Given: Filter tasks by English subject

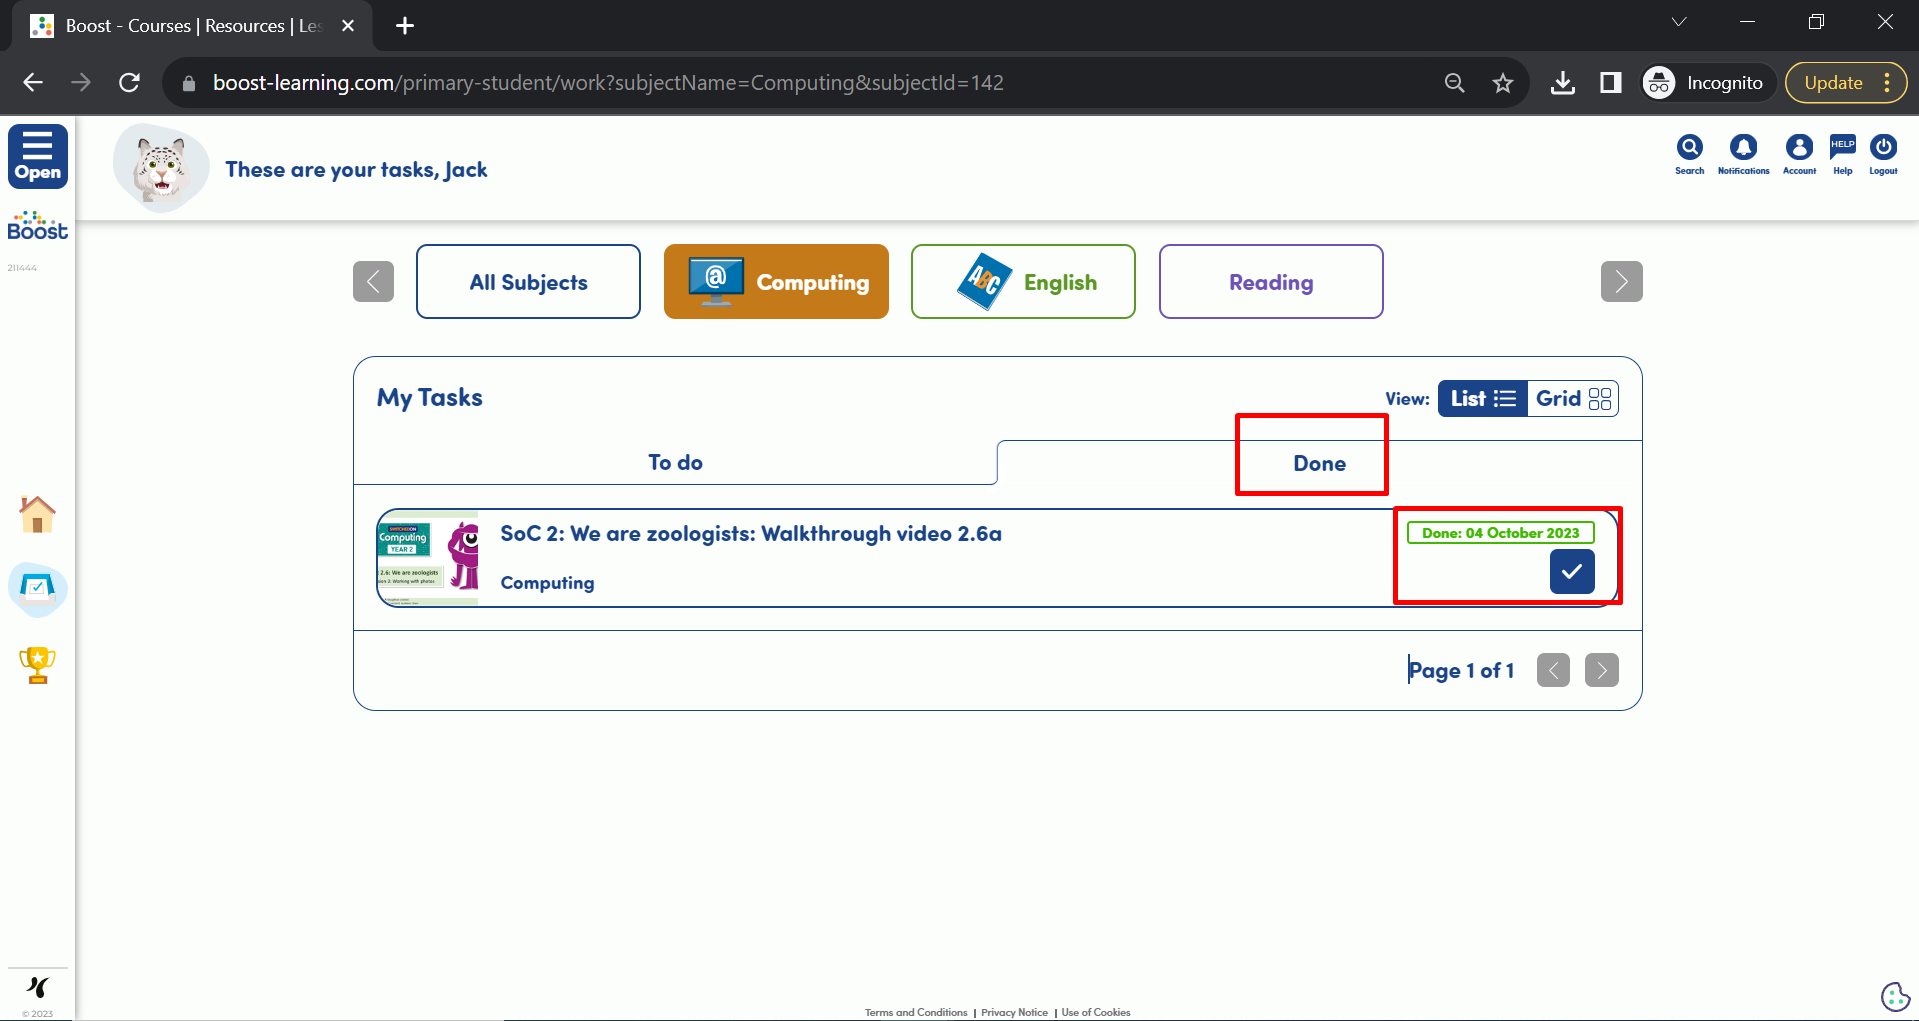Looking at the screenshot, I should pyautogui.click(x=1023, y=282).
